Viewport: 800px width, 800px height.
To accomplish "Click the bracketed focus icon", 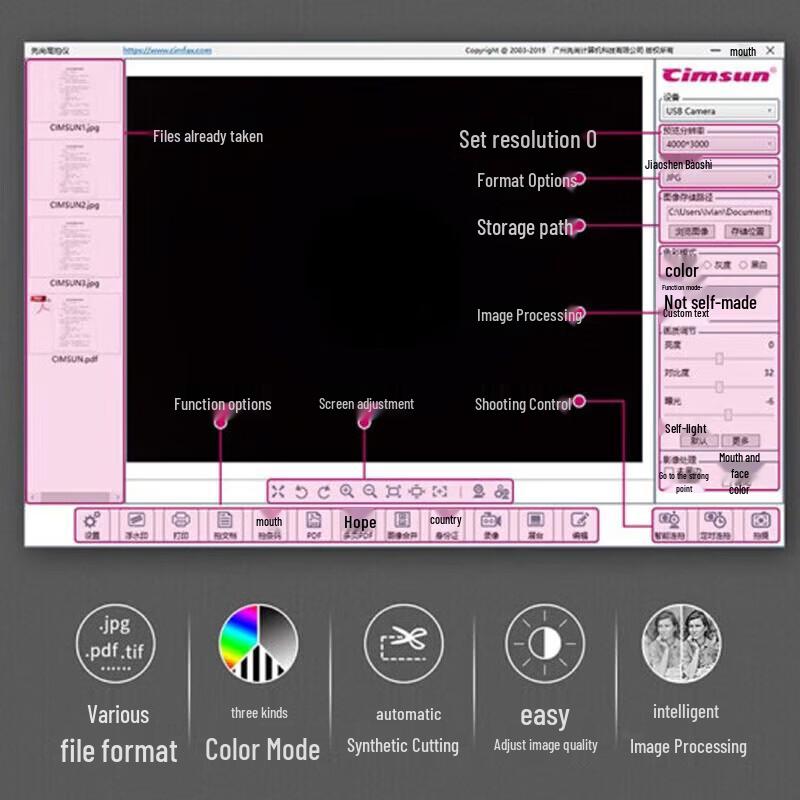I will point(440,491).
